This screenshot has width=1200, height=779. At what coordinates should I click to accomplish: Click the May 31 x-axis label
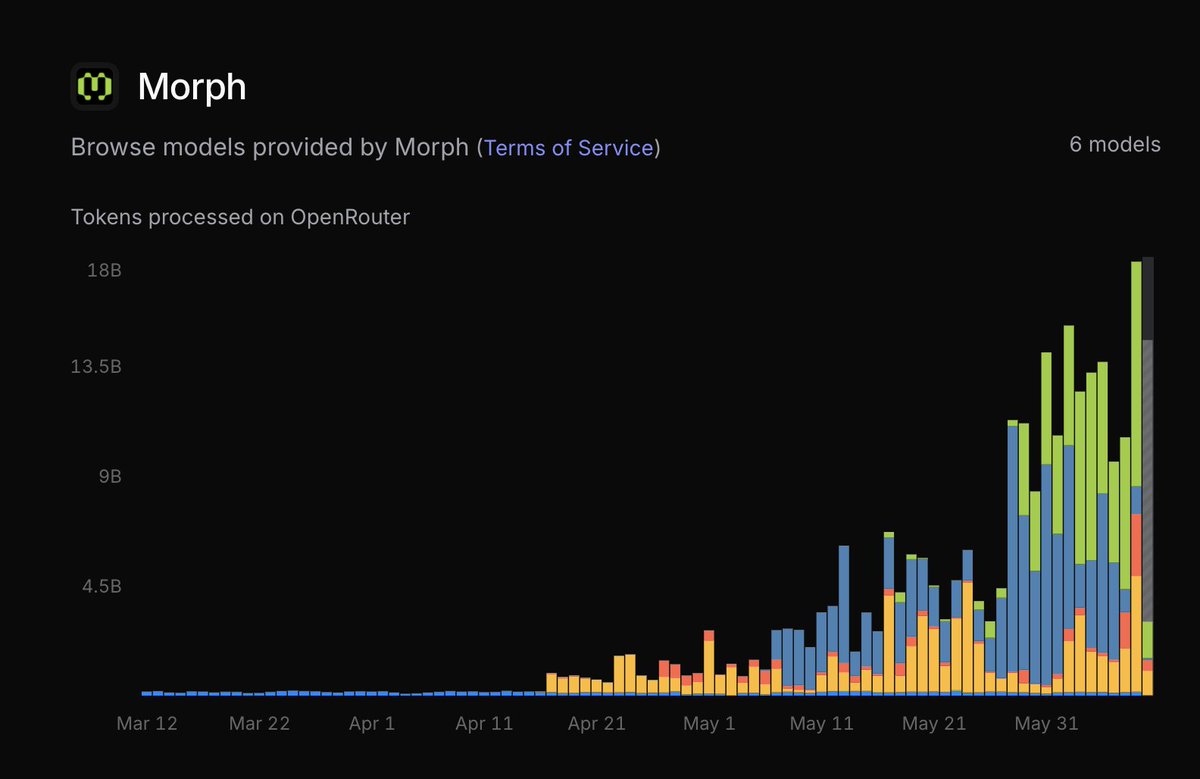click(x=1047, y=723)
